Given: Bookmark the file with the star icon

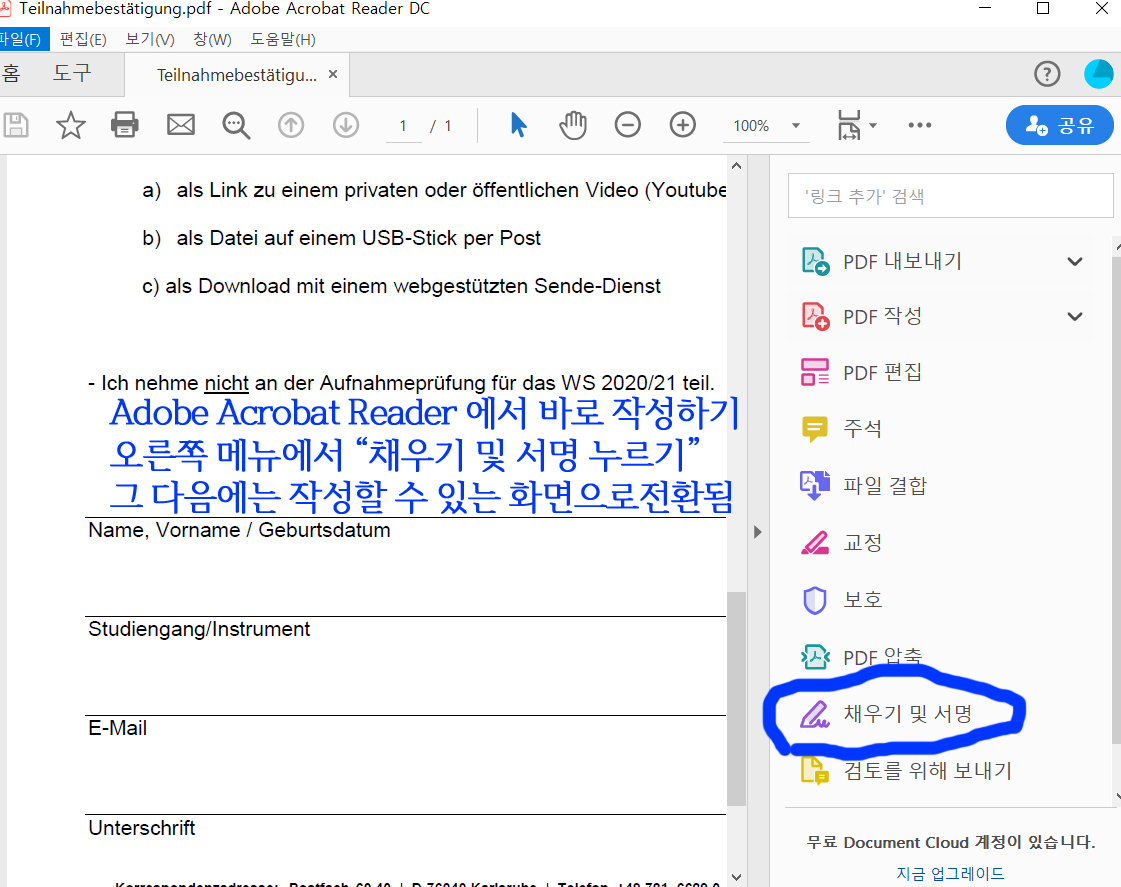Looking at the screenshot, I should [70, 125].
